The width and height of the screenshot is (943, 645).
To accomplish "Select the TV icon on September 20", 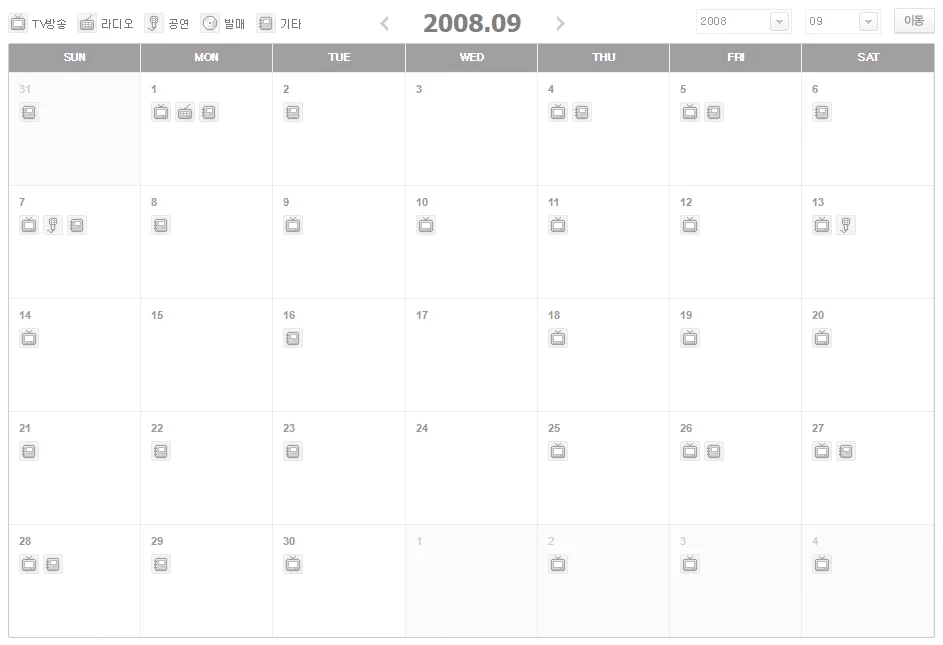I will 822,338.
